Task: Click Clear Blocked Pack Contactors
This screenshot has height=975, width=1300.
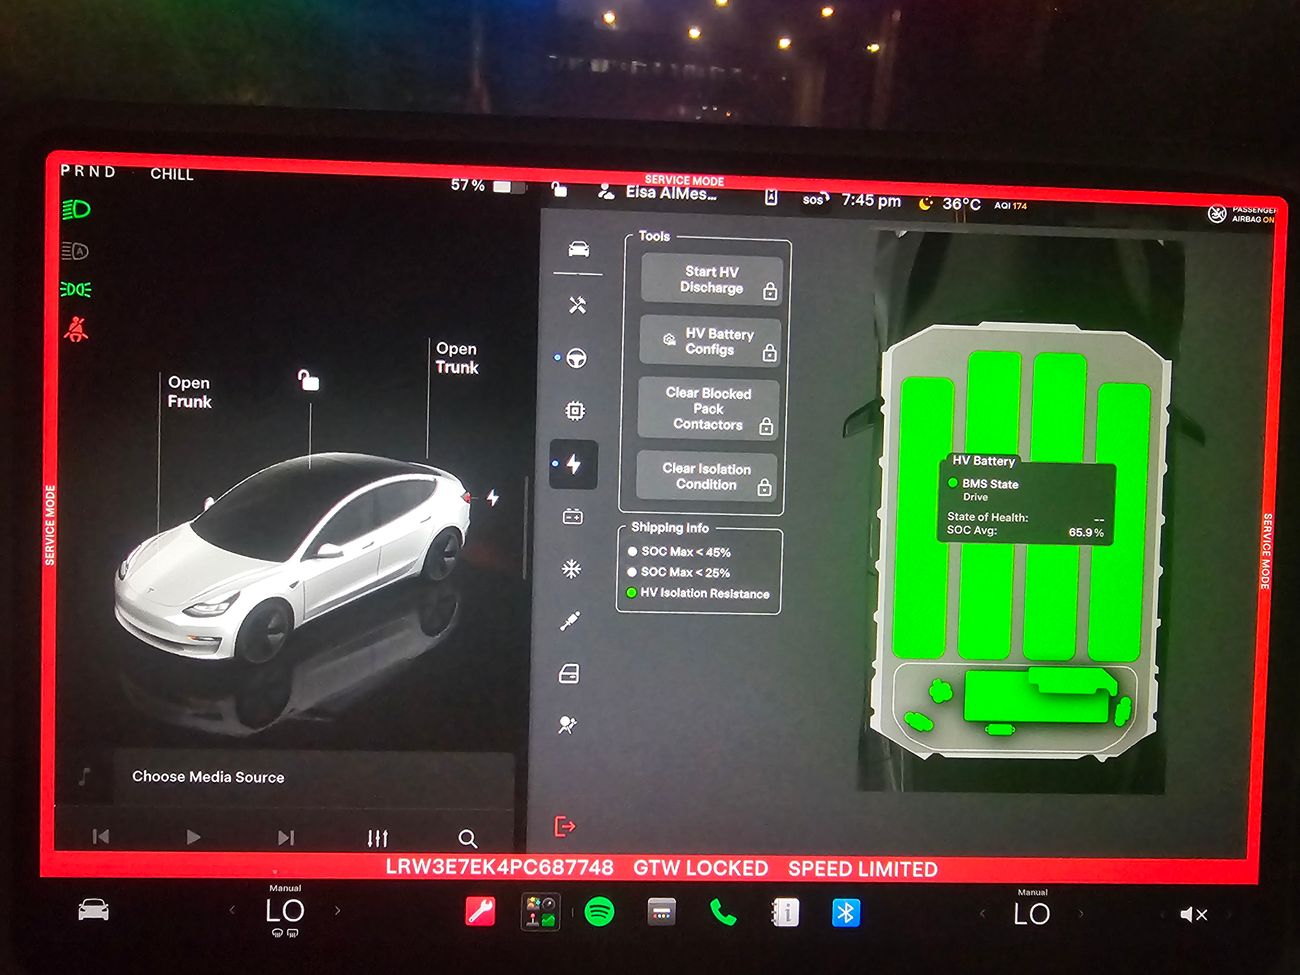Action: [x=708, y=409]
